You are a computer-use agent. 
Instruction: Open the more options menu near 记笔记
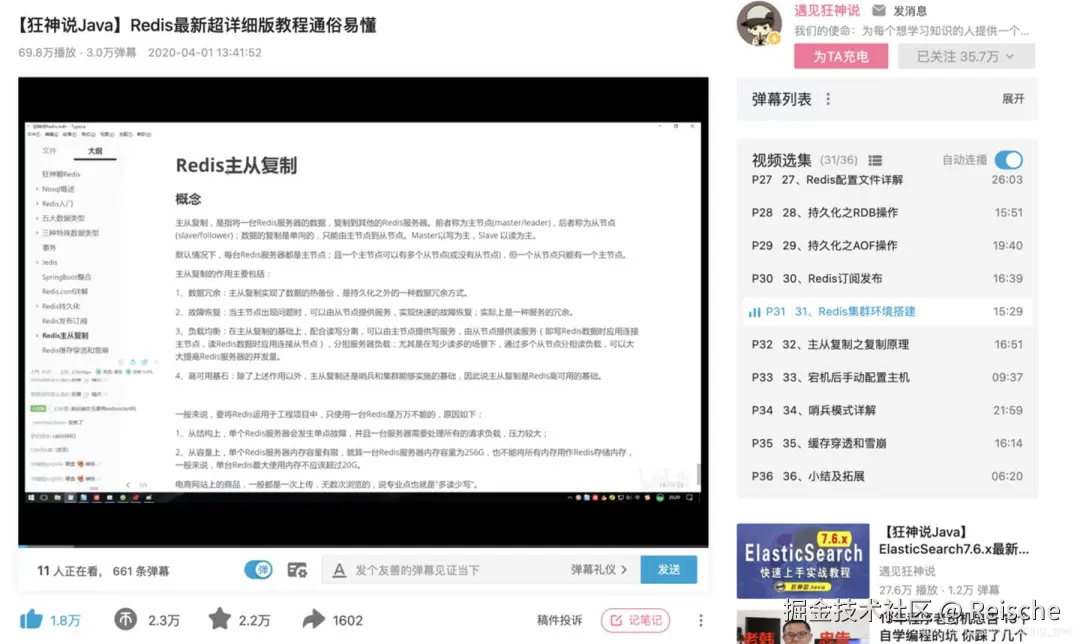tap(700, 620)
